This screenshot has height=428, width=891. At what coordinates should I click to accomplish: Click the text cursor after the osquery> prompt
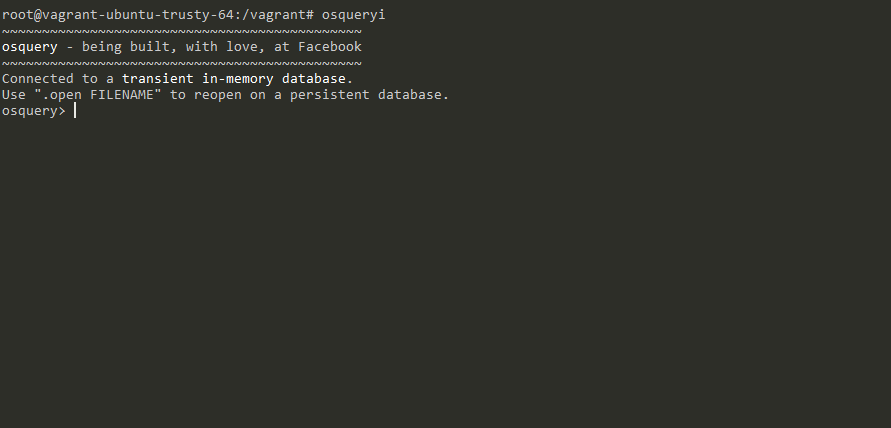pyautogui.click(x=75, y=111)
